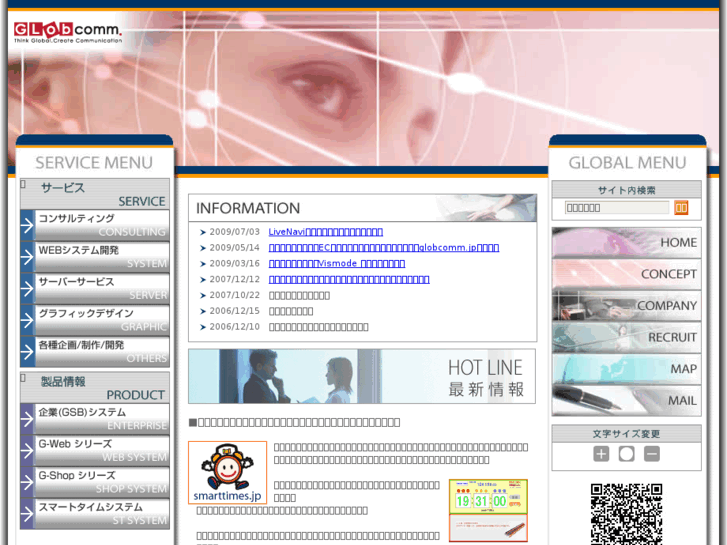Click the 2006/12/10 news entry text
The width and height of the screenshot is (727, 545).
coord(319,327)
